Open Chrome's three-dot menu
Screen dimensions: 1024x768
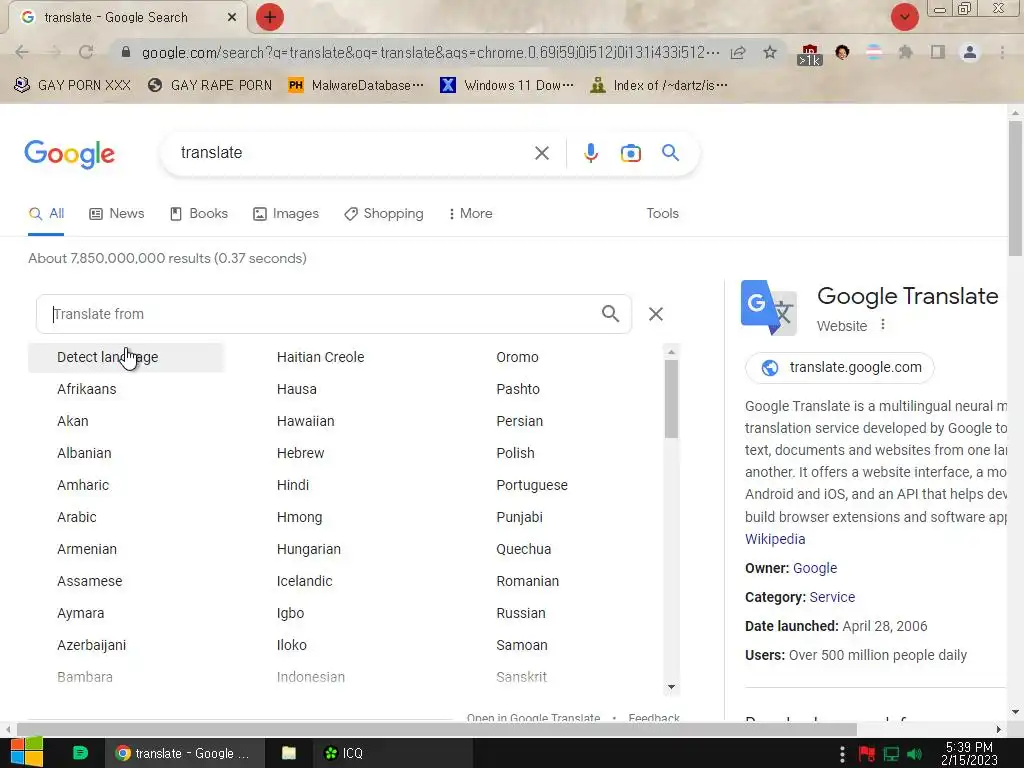tap(1002, 52)
